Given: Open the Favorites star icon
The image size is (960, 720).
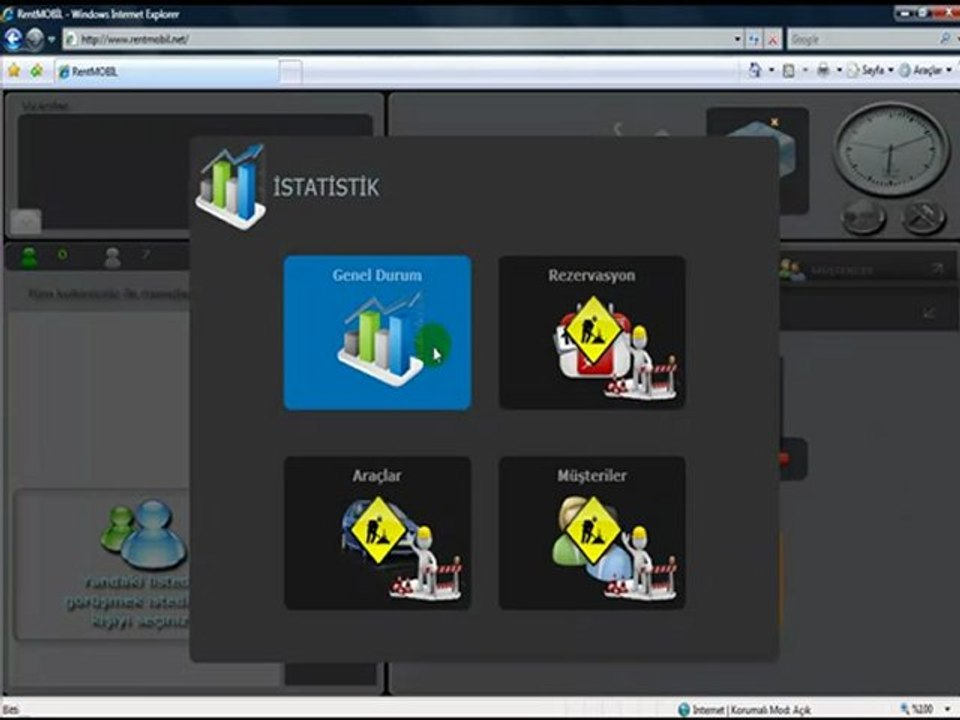Looking at the screenshot, I should click(x=13, y=71).
